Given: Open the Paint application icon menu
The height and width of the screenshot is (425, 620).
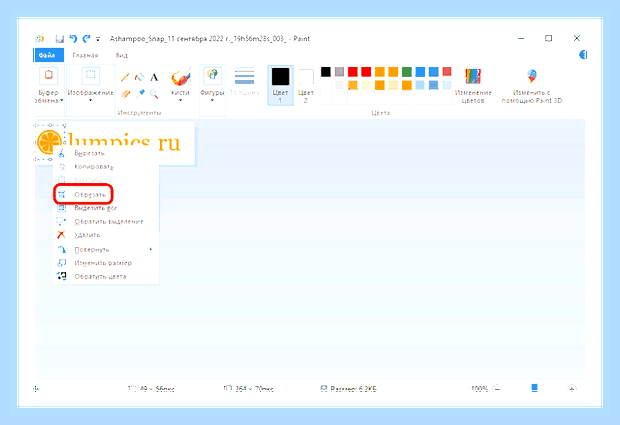Looking at the screenshot, I should (39, 38).
